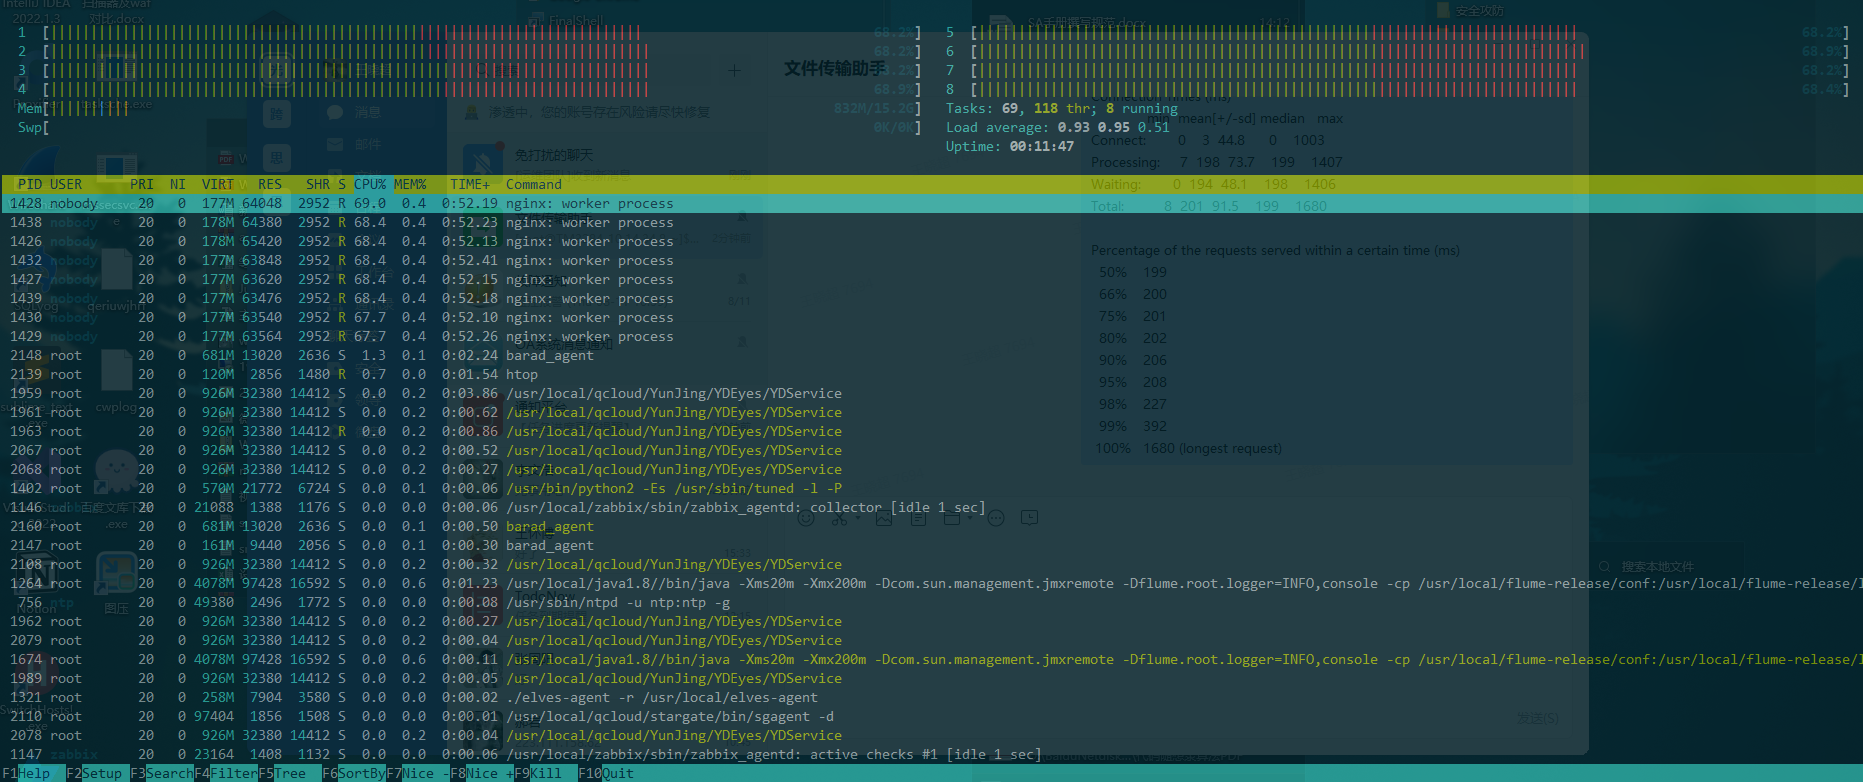
Task: Sort by RES column header
Action: tap(270, 184)
